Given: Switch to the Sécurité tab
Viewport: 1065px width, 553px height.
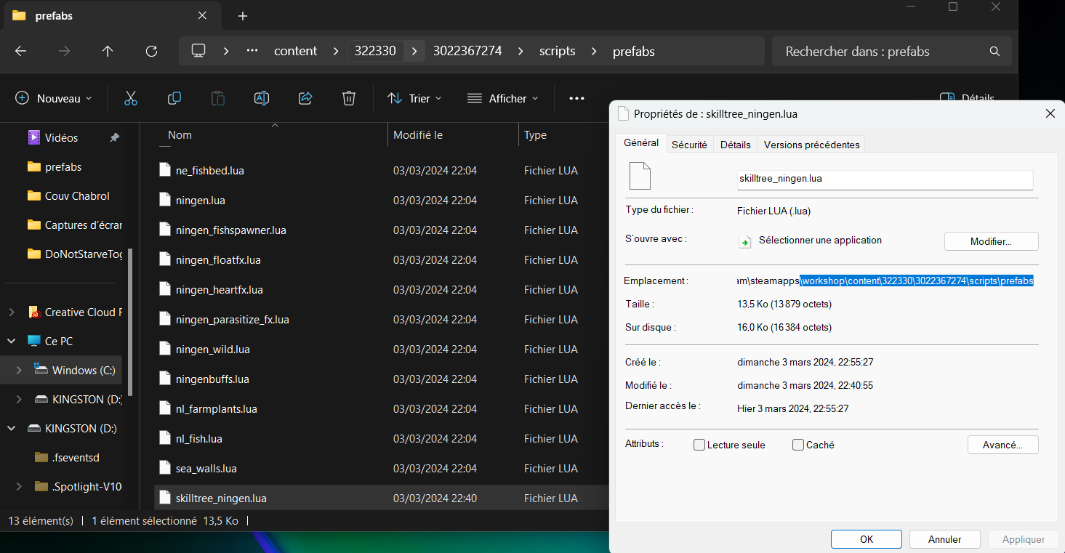Looking at the screenshot, I should [689, 144].
